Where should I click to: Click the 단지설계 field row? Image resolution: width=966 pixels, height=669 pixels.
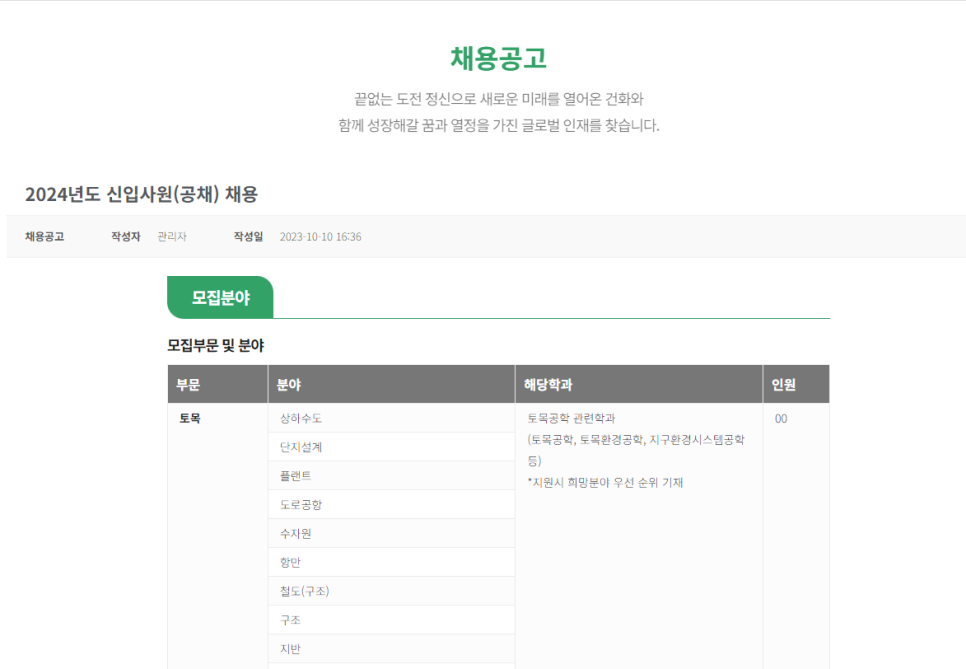(x=392, y=447)
